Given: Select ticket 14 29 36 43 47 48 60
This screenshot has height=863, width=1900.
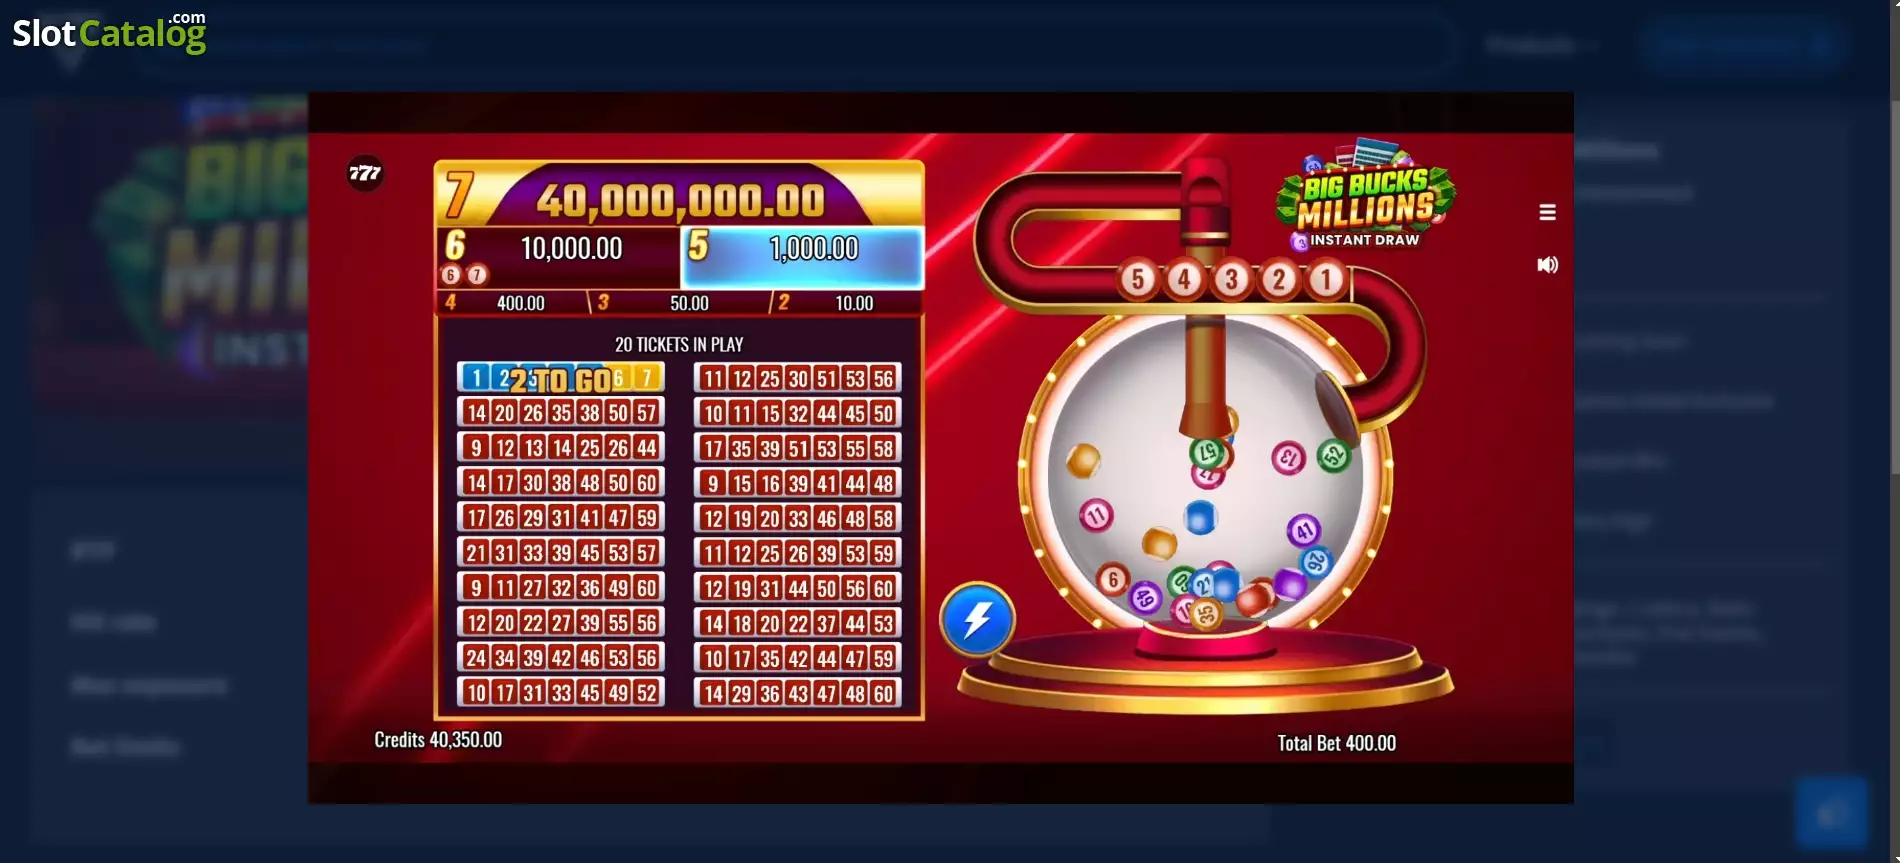Looking at the screenshot, I should click(x=797, y=693).
